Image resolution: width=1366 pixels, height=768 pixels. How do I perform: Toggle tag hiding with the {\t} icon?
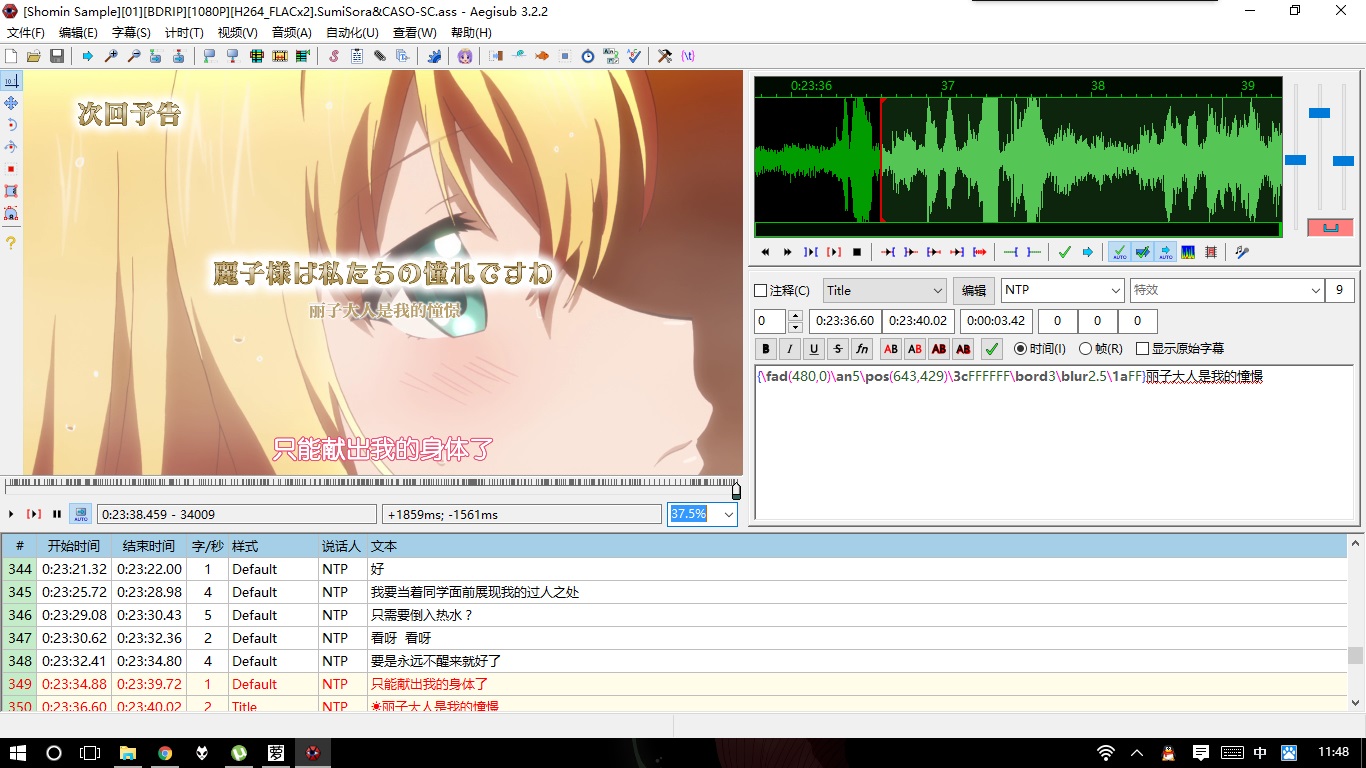tap(688, 56)
